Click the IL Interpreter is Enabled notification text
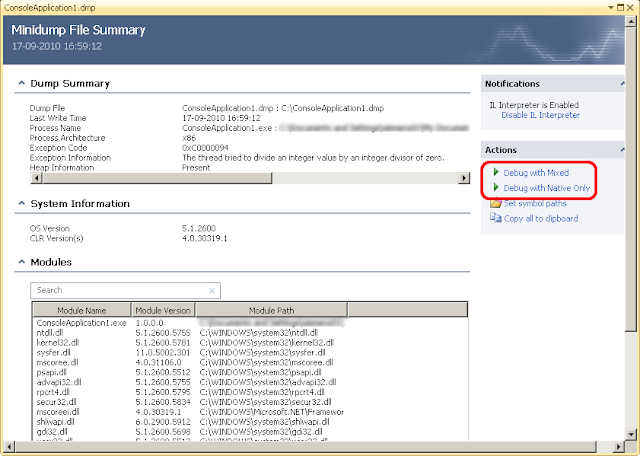The height and width of the screenshot is (456, 640). 534,105
